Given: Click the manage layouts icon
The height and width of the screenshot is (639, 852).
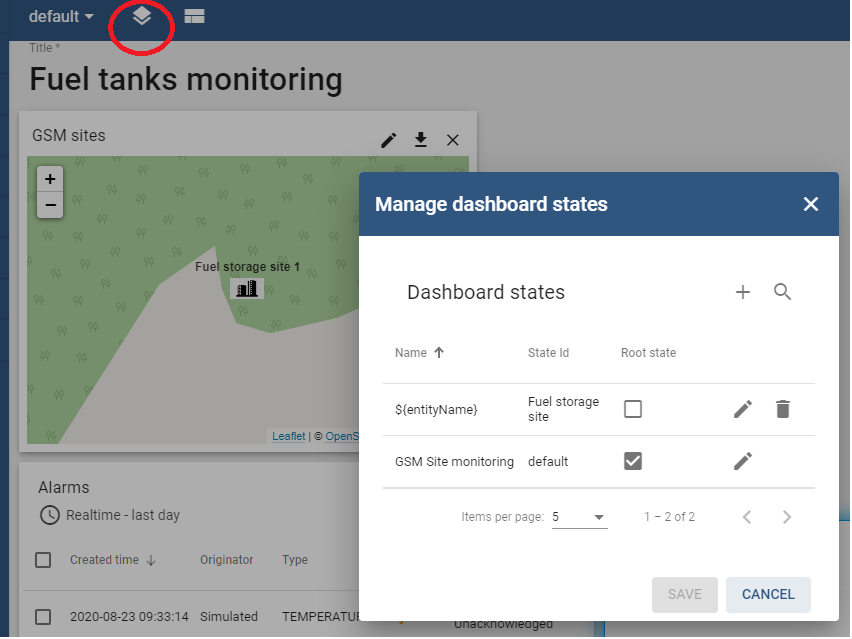Looking at the screenshot, I should pyautogui.click(x=194, y=16).
